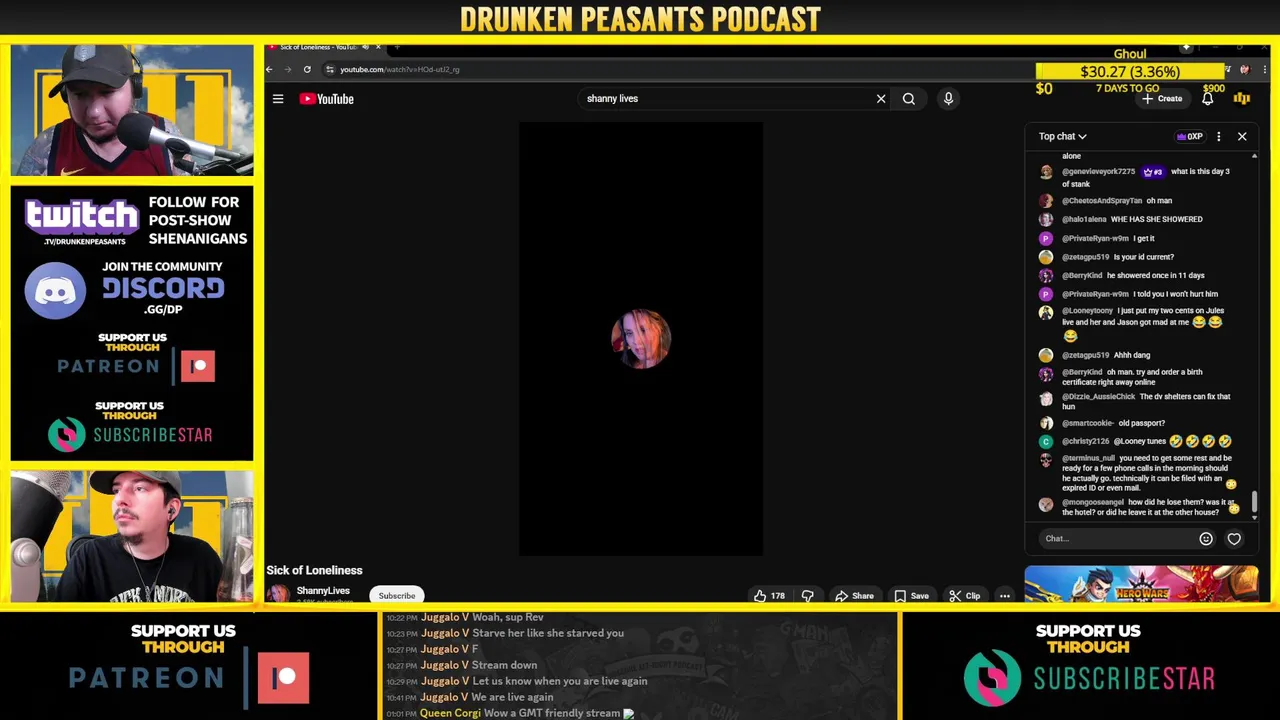Run the search with the magnifier button
The height and width of the screenshot is (720, 1280).
point(909,99)
